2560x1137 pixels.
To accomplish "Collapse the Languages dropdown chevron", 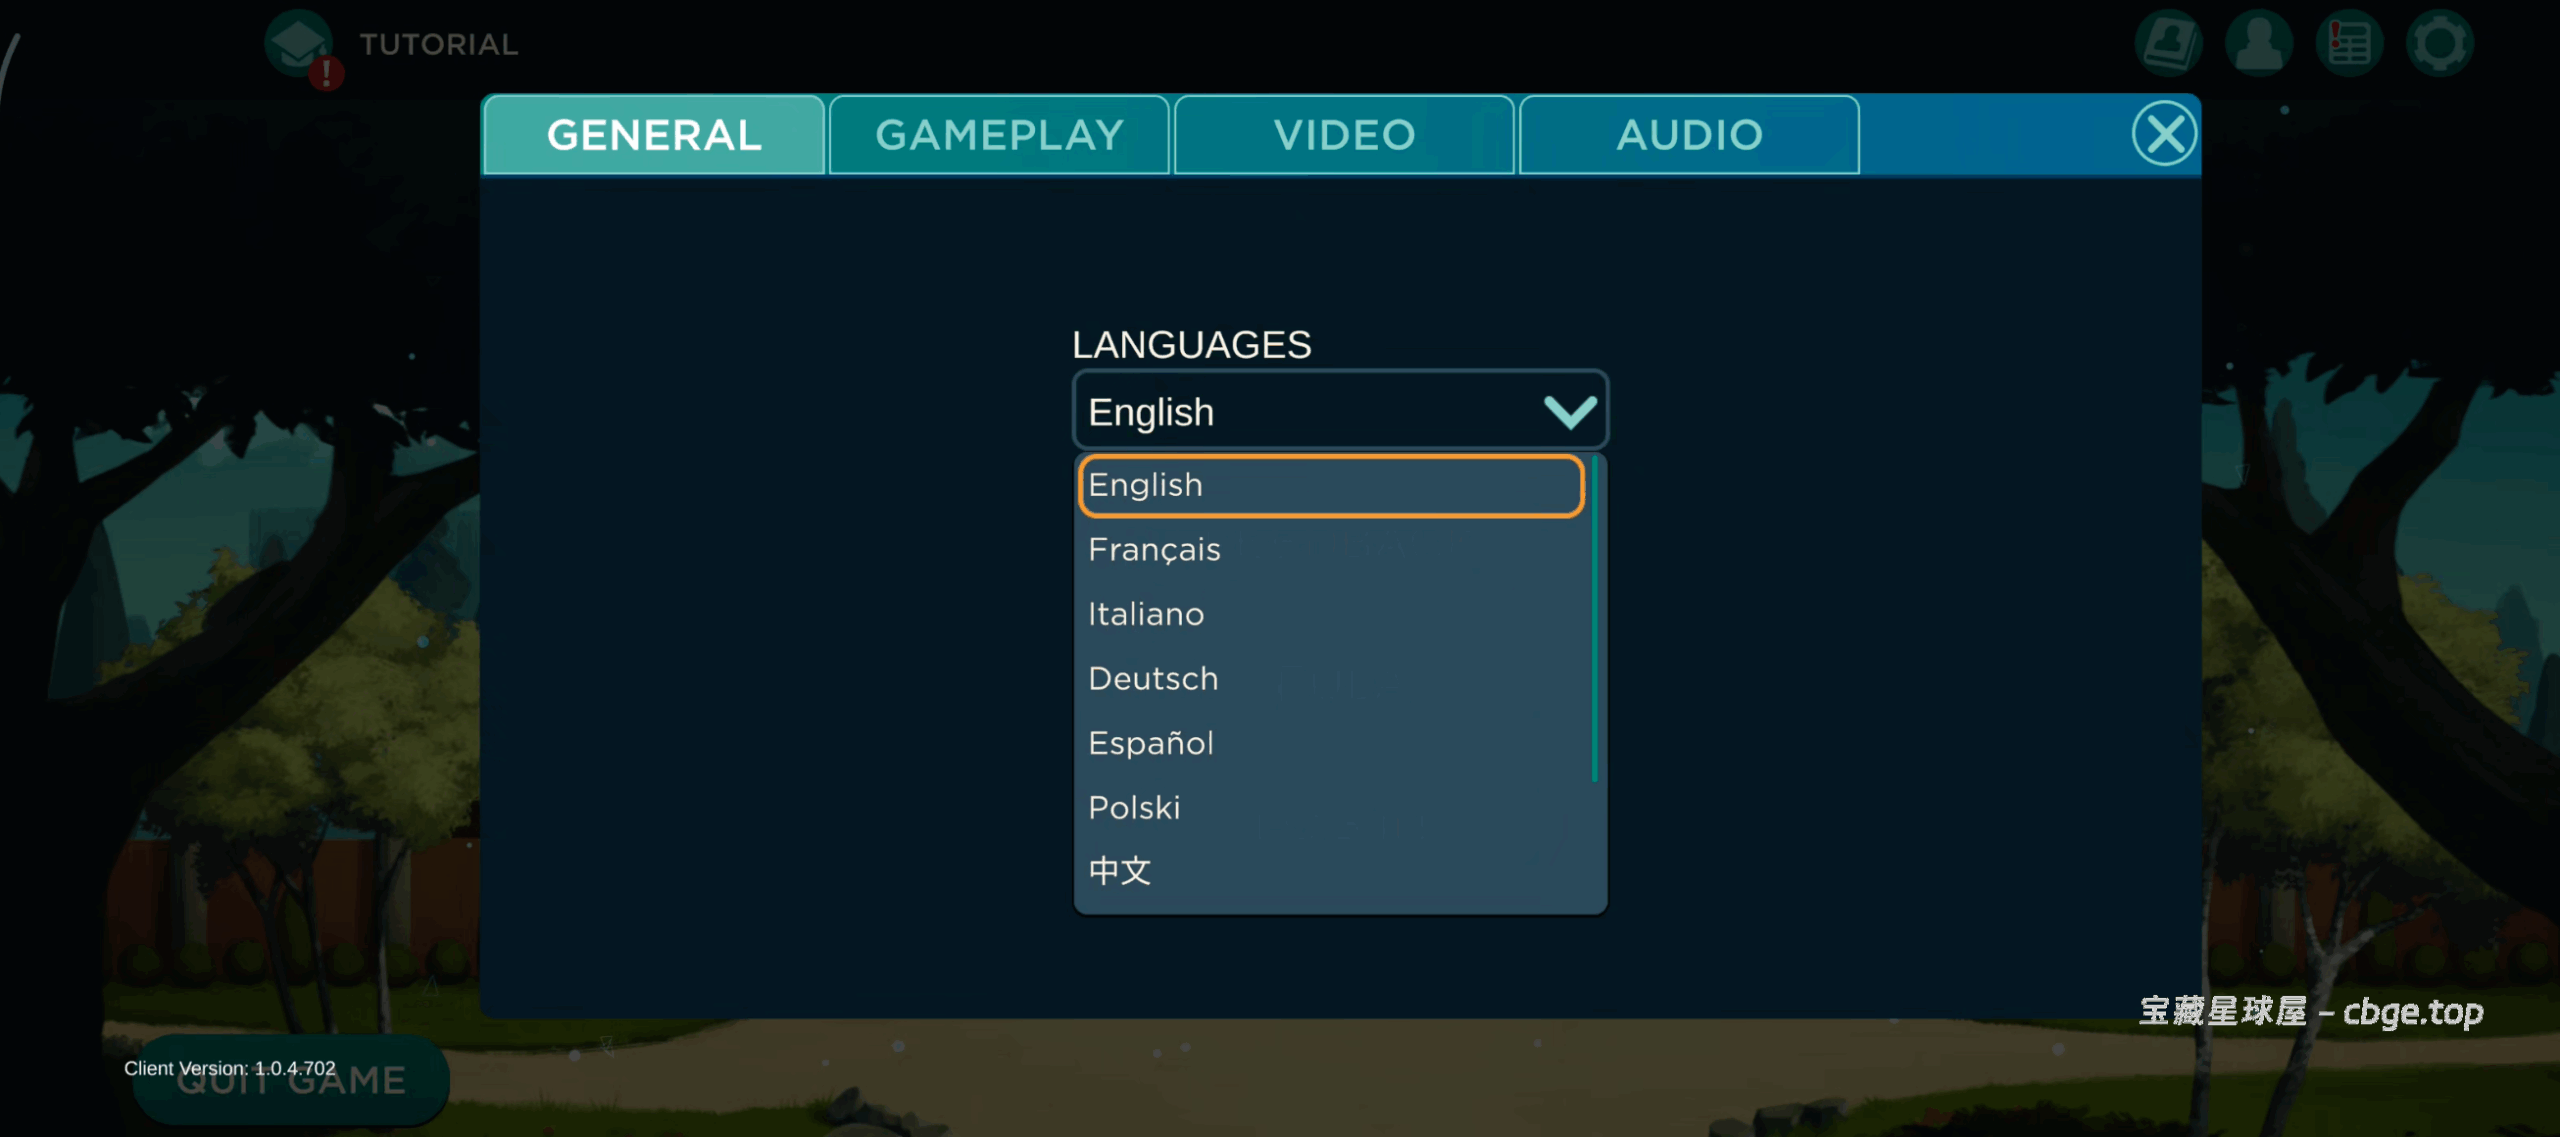I will tap(1569, 411).
